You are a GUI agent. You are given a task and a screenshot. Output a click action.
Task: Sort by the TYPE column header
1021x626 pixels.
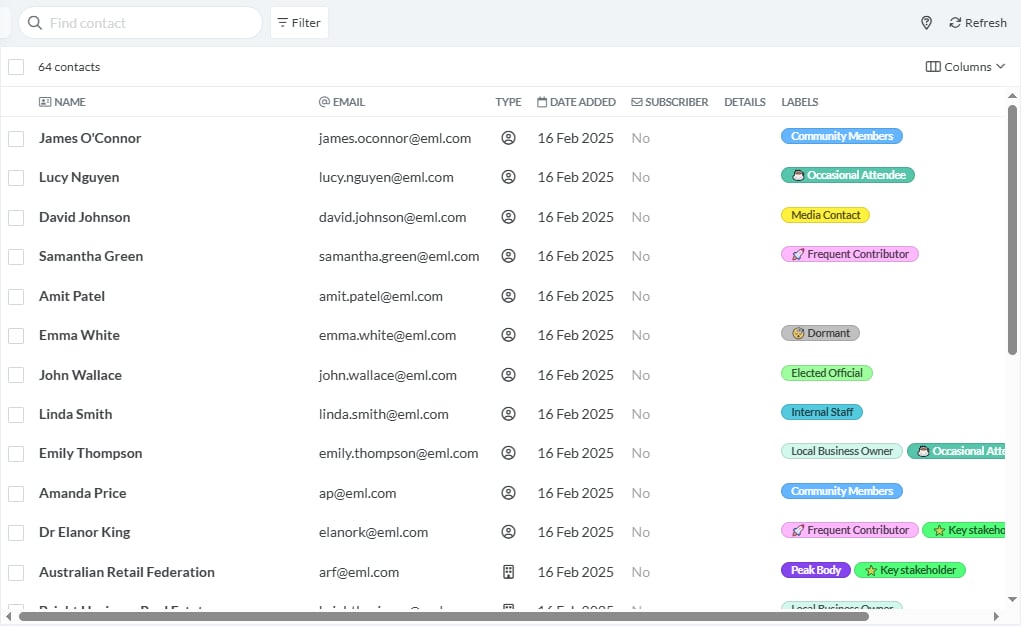point(509,102)
